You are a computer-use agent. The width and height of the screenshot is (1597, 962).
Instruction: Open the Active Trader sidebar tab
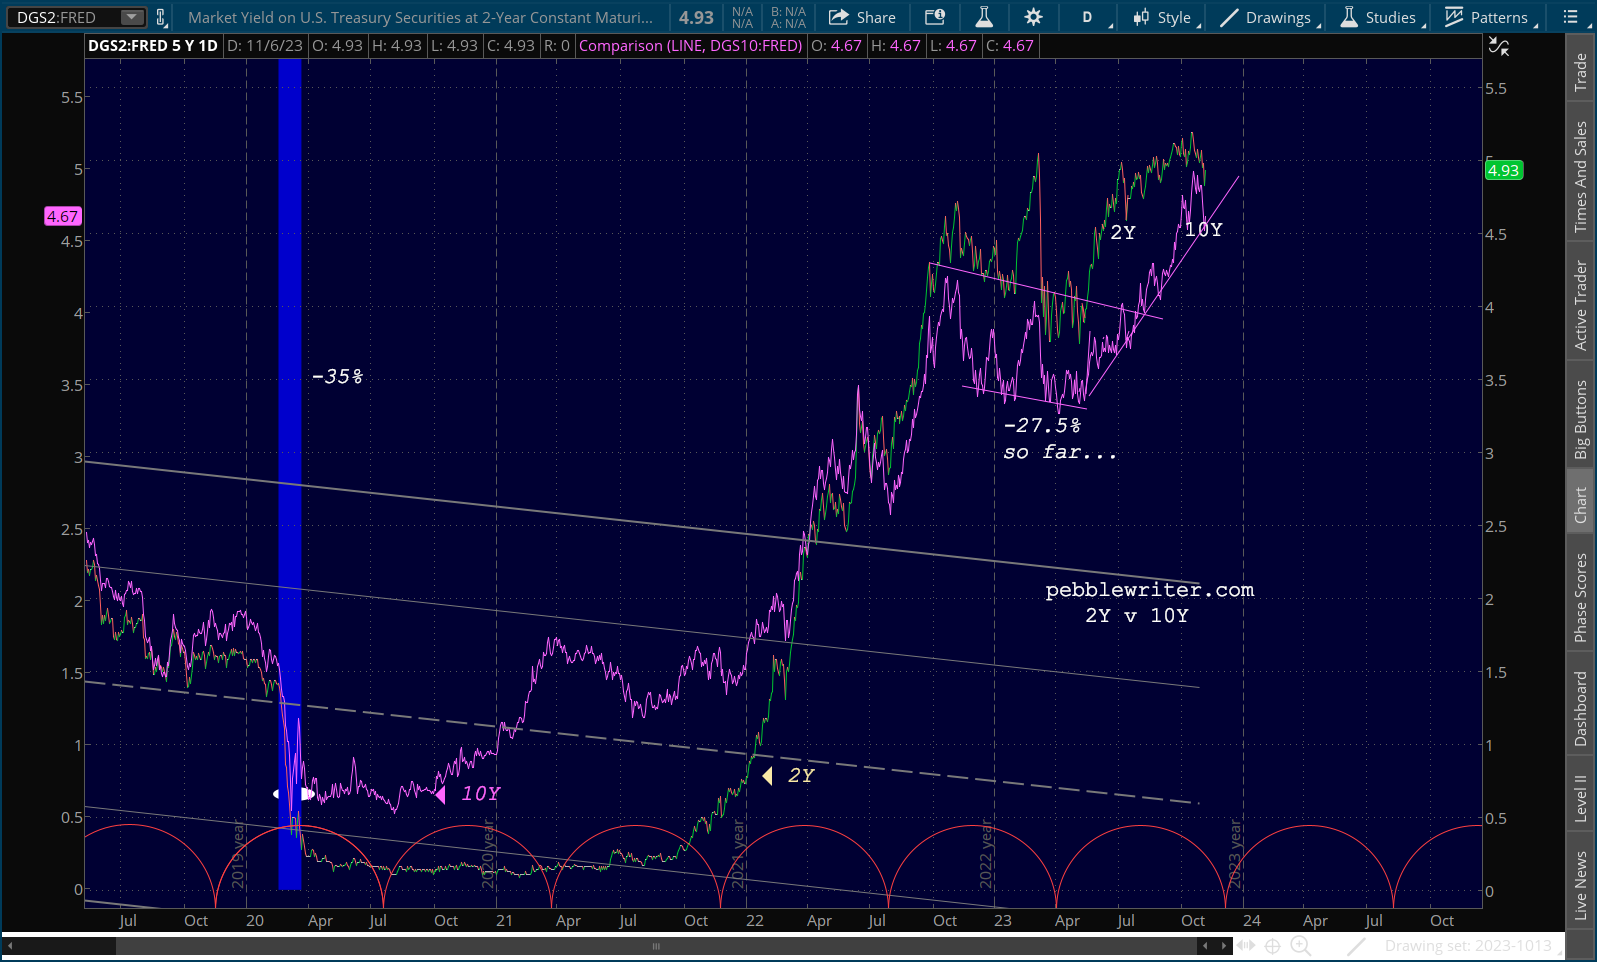point(1581,305)
